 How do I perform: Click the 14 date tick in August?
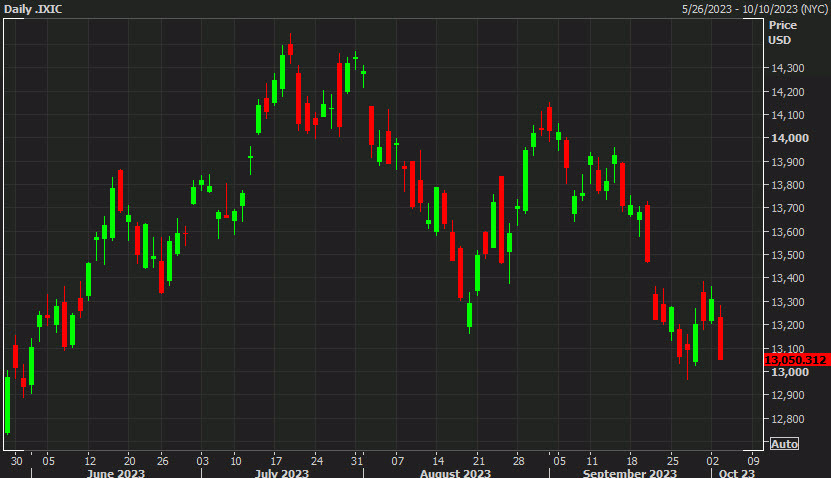pos(438,461)
